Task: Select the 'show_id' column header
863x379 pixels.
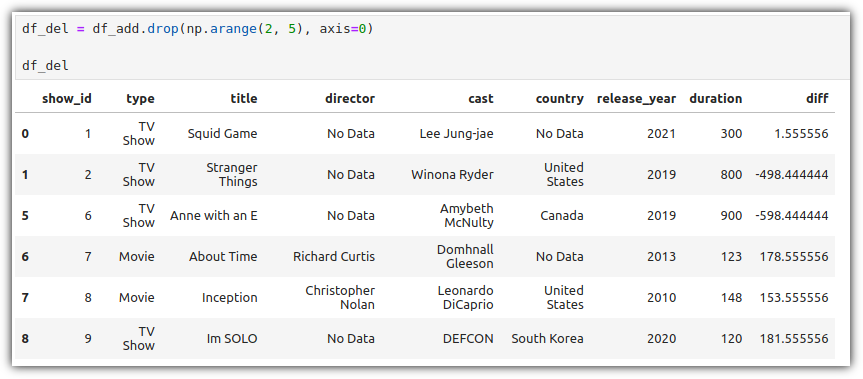Action: coord(67,99)
